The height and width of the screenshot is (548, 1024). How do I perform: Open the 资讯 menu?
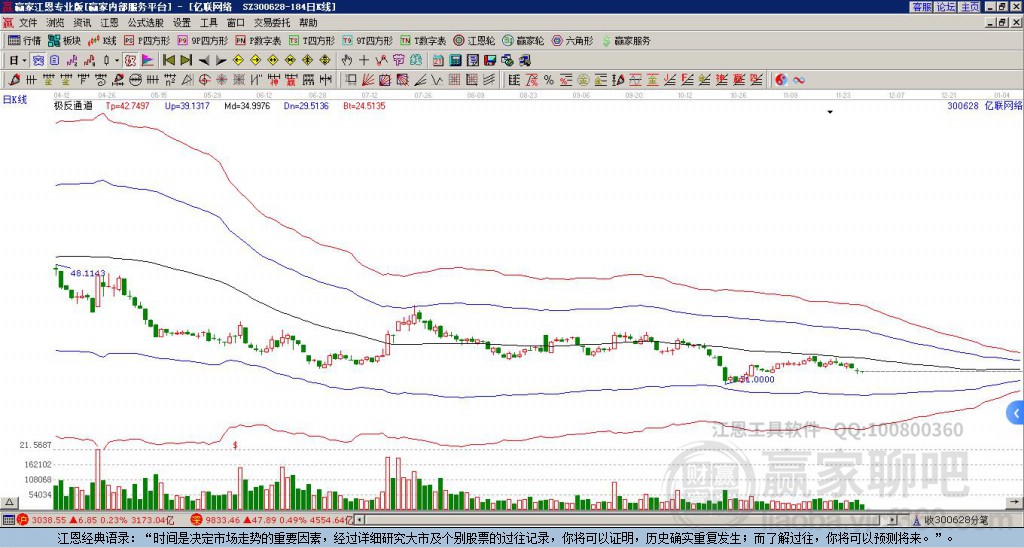82,23
